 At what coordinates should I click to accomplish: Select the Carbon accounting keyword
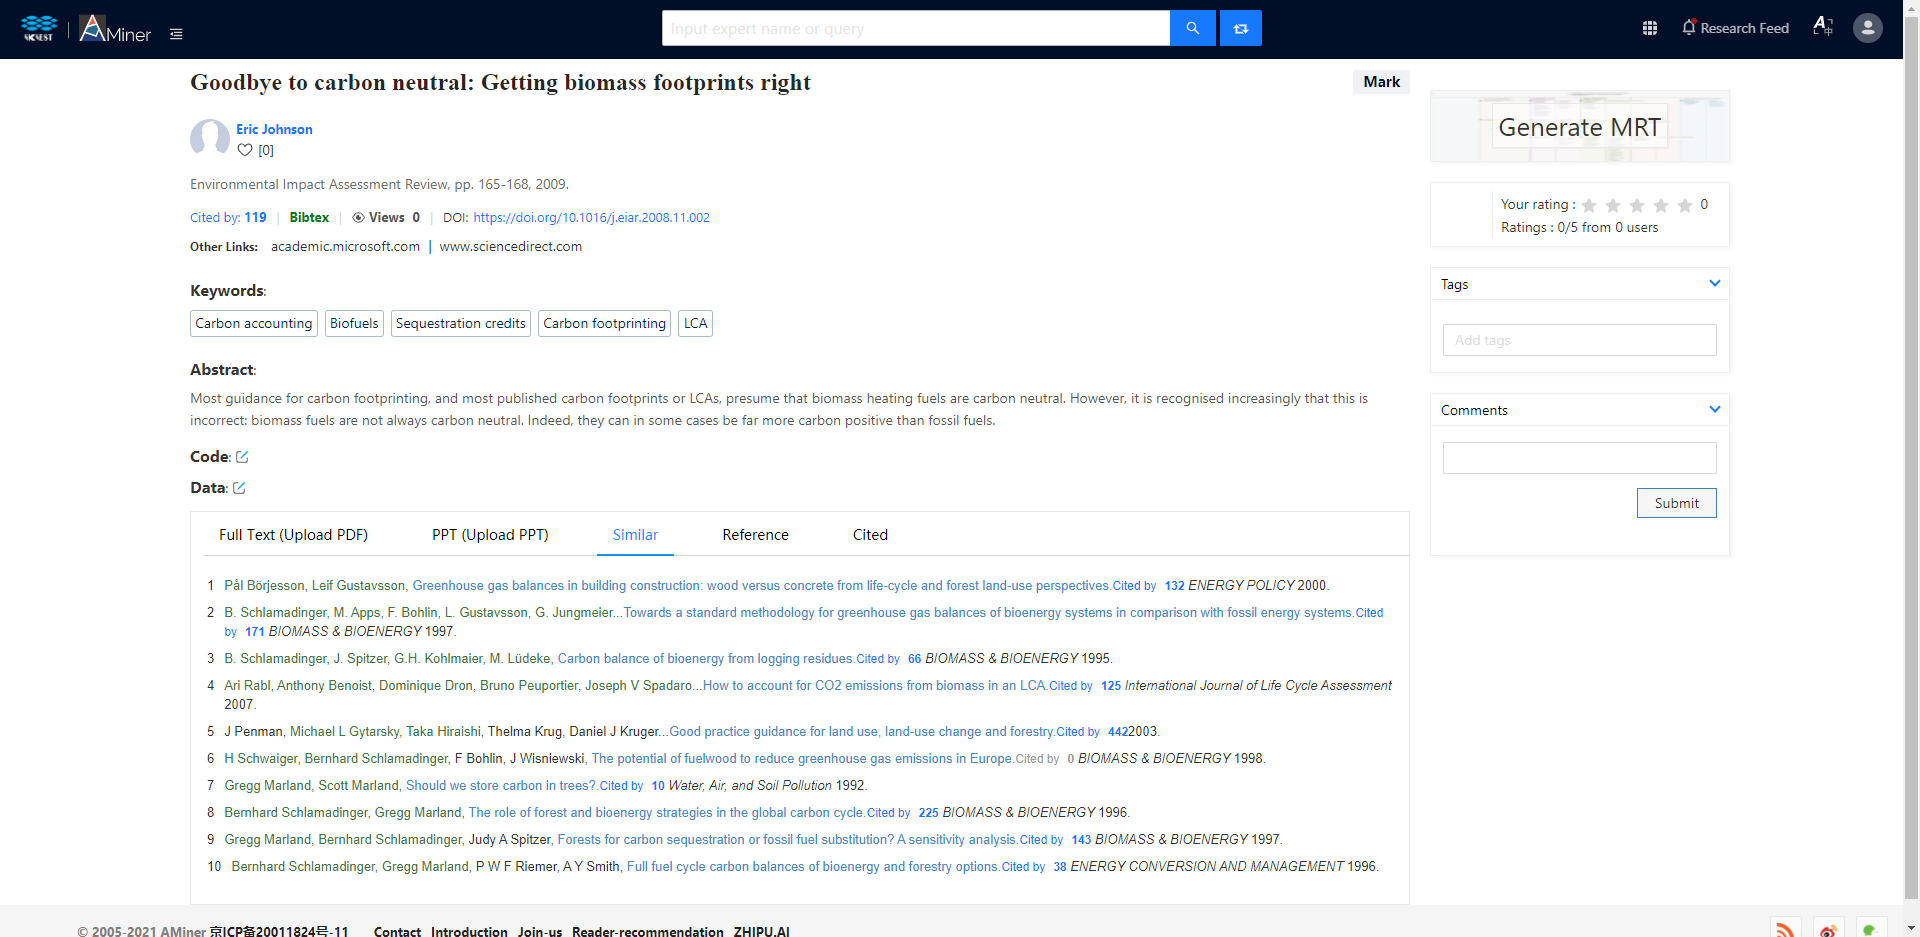click(x=254, y=323)
